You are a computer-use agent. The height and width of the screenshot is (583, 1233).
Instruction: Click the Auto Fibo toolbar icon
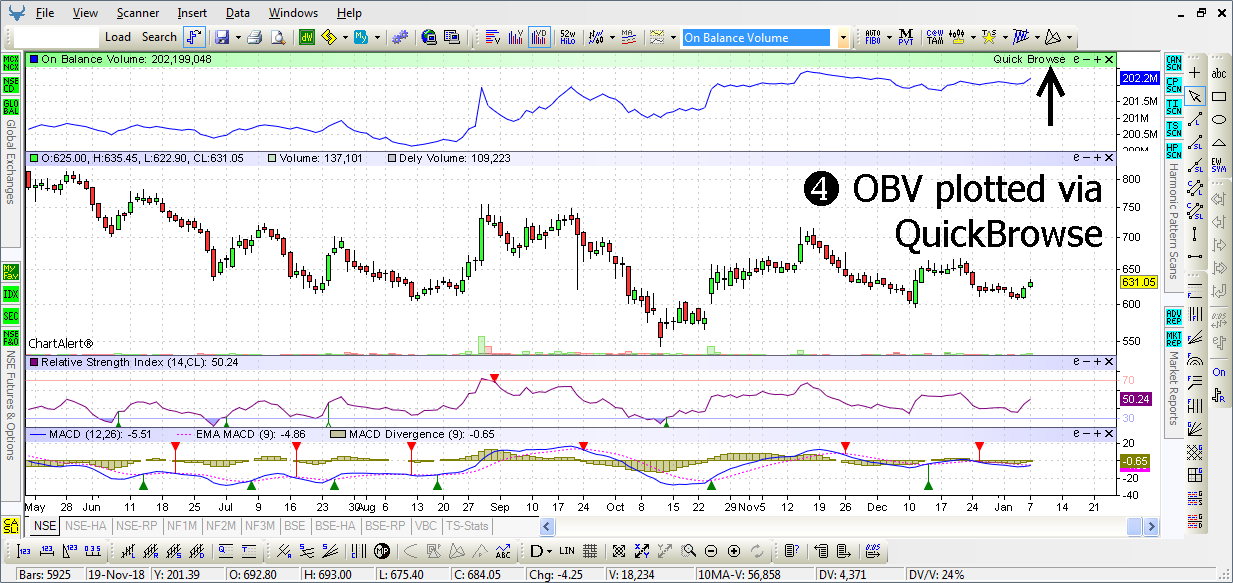pos(872,37)
